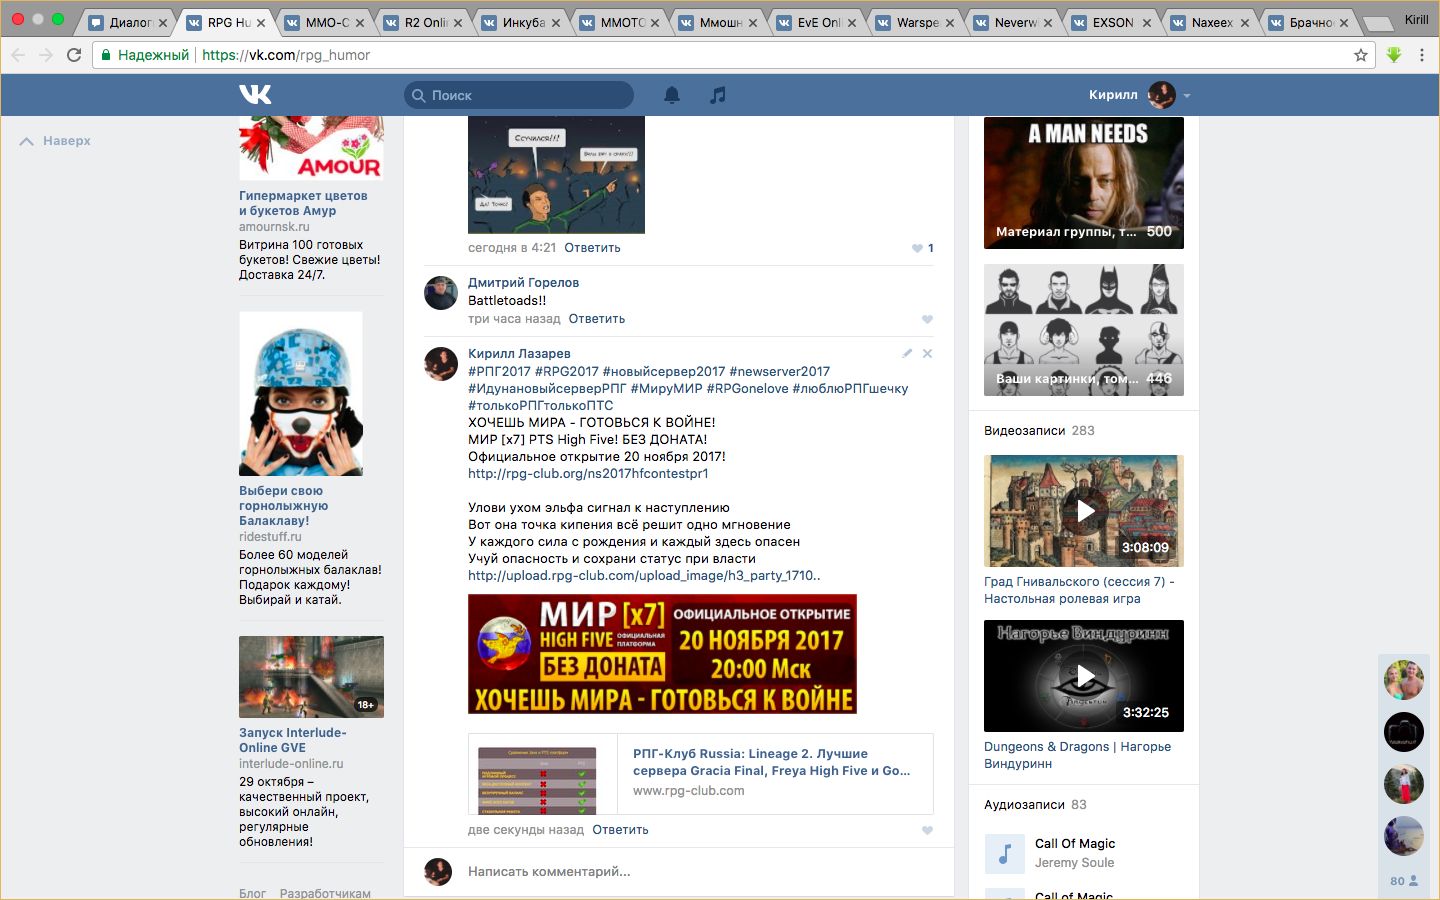Viewport: 1440px width, 900px height.
Task: Open the green download extension icon
Action: click(1394, 55)
